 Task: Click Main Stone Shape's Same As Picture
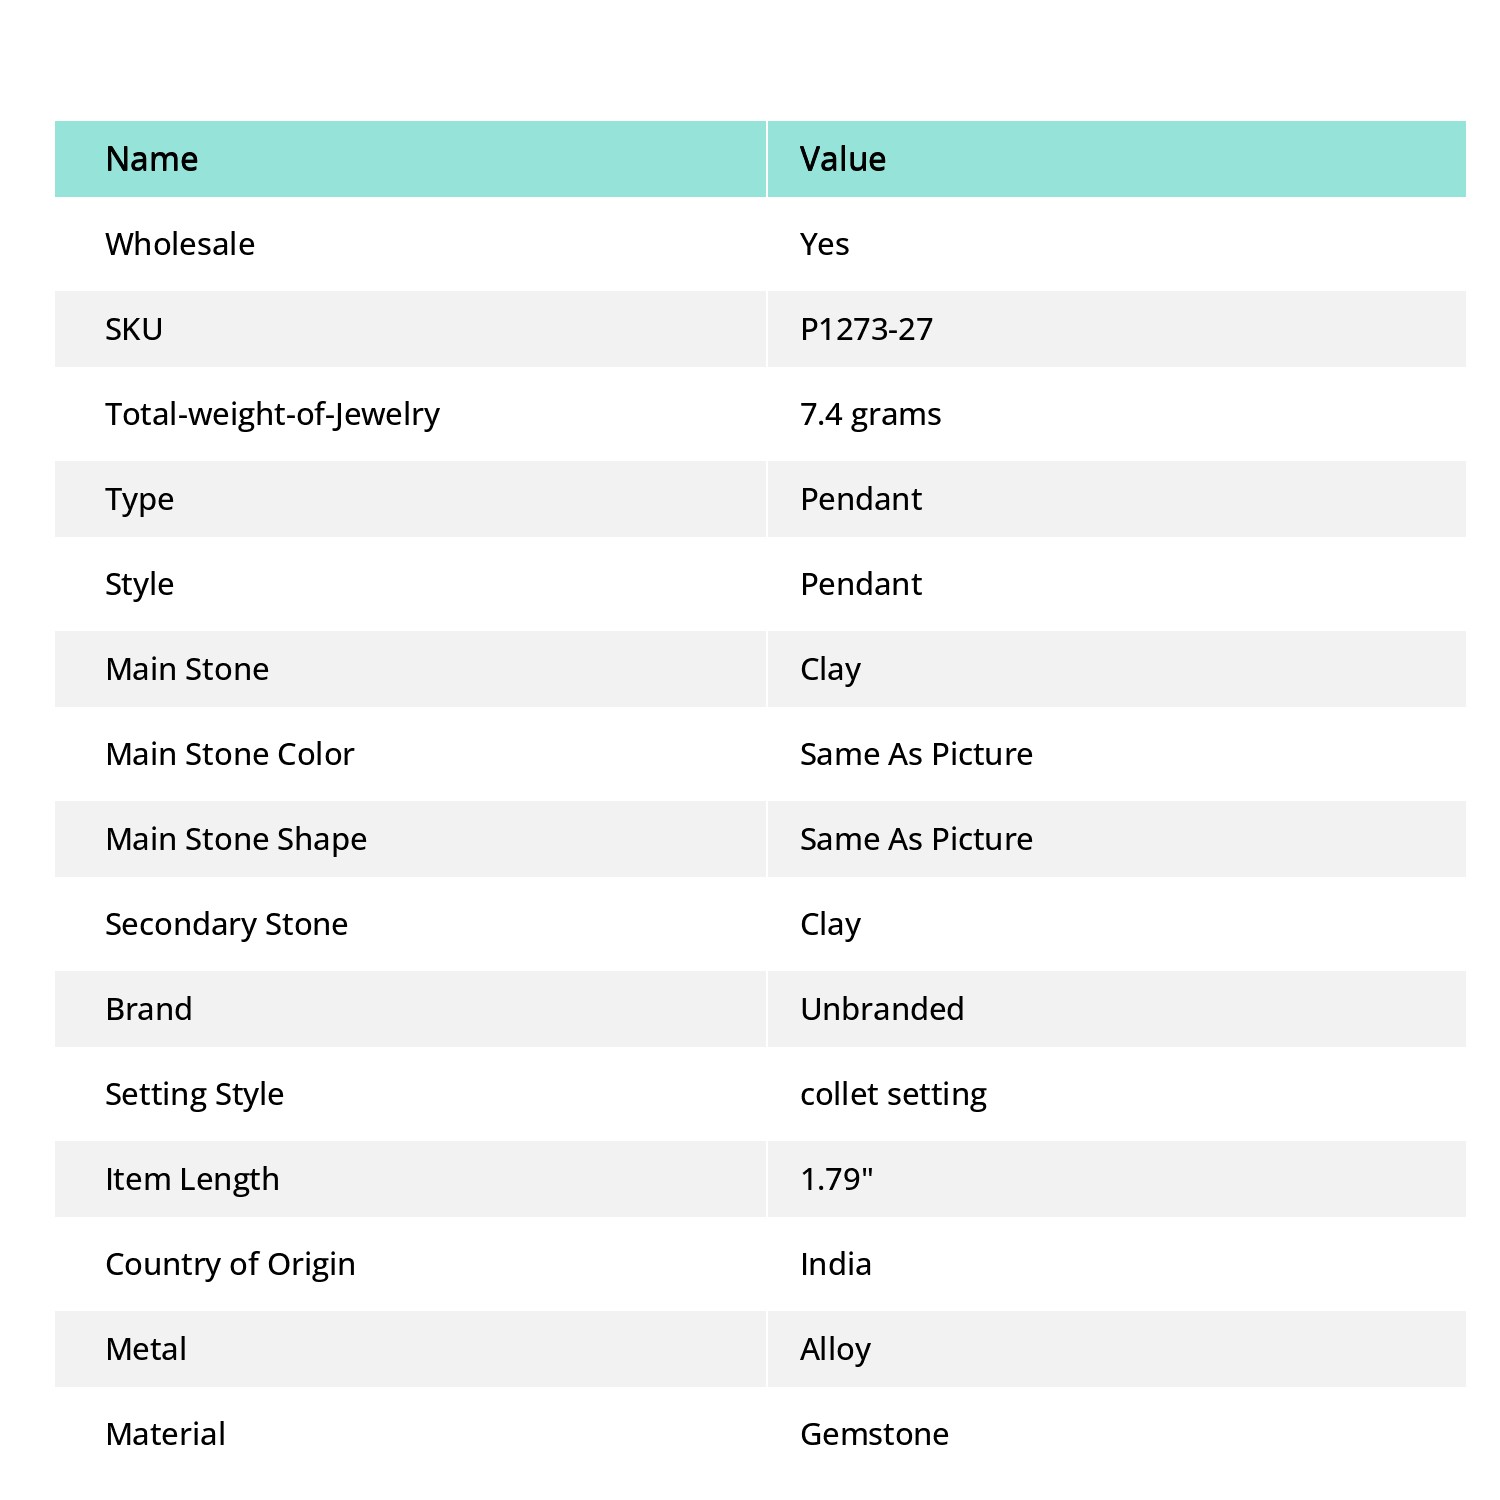(x=916, y=839)
